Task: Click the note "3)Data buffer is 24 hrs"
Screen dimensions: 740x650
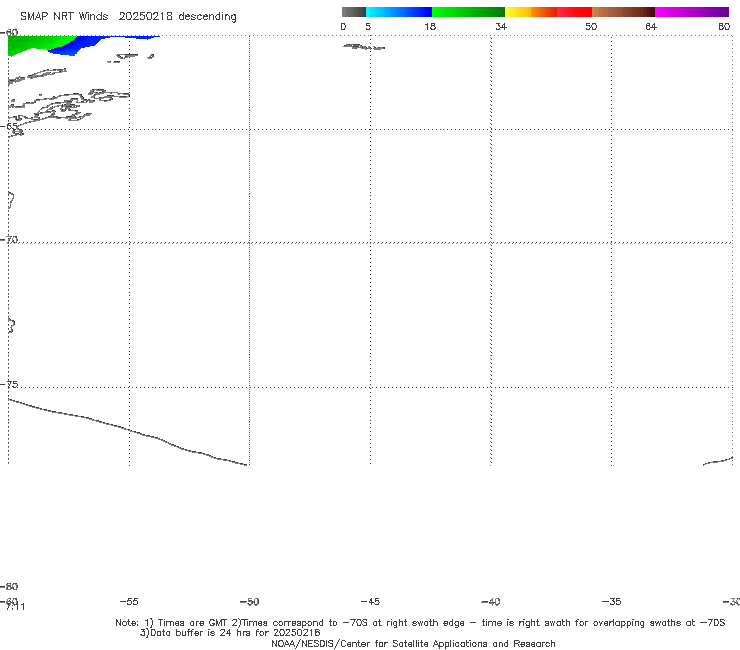Action: pyautogui.click(x=230, y=633)
